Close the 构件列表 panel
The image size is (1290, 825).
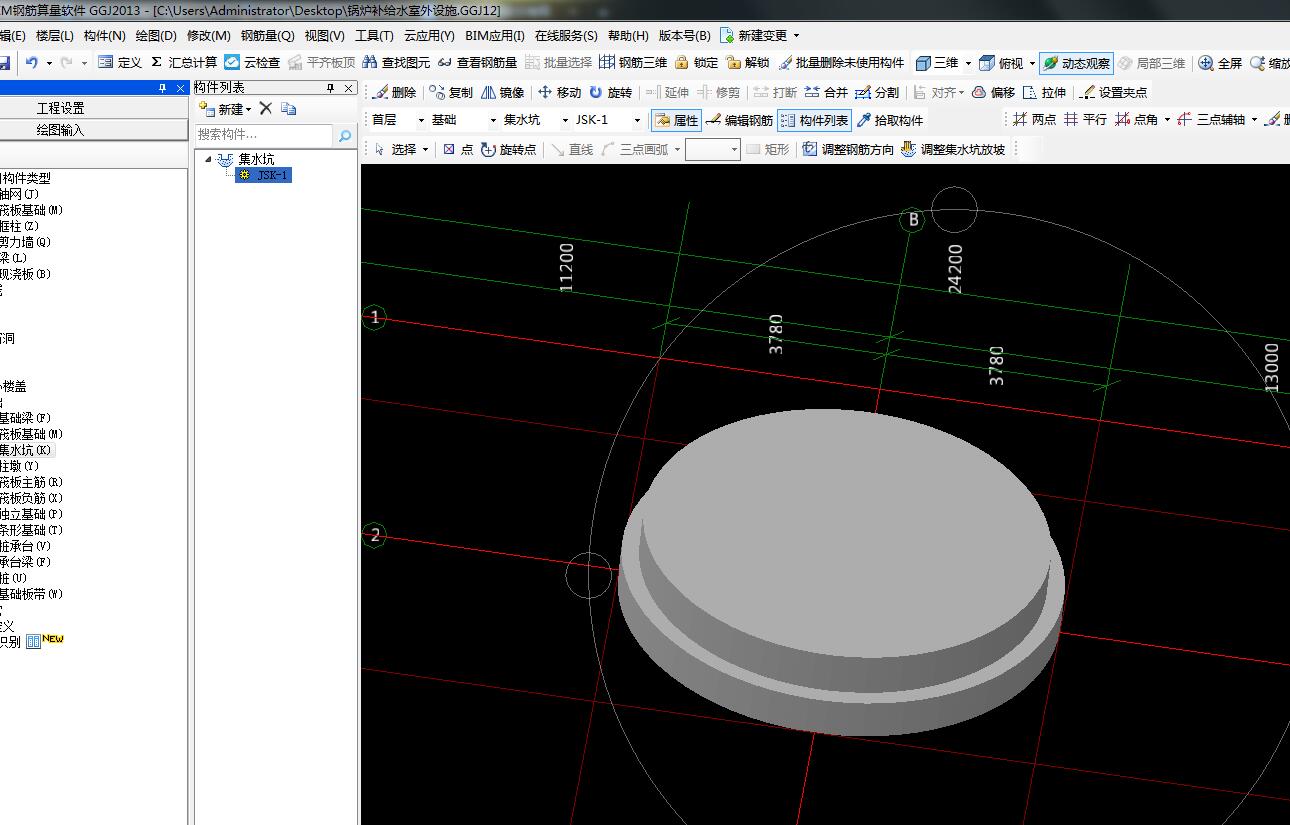pos(349,88)
